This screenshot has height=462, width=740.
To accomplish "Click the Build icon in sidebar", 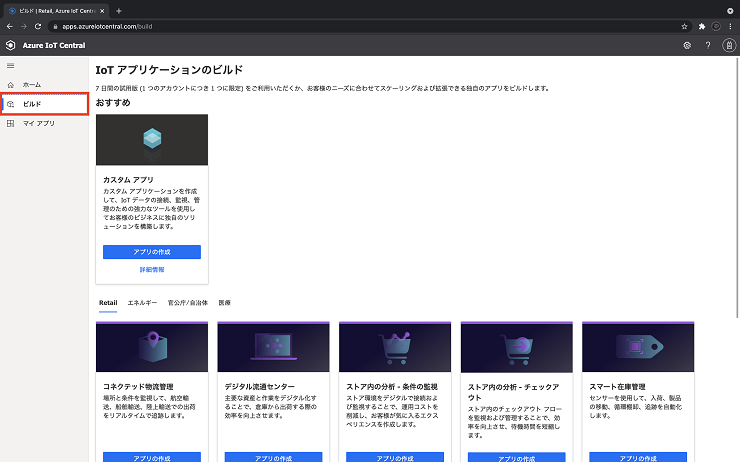I will (10, 104).
